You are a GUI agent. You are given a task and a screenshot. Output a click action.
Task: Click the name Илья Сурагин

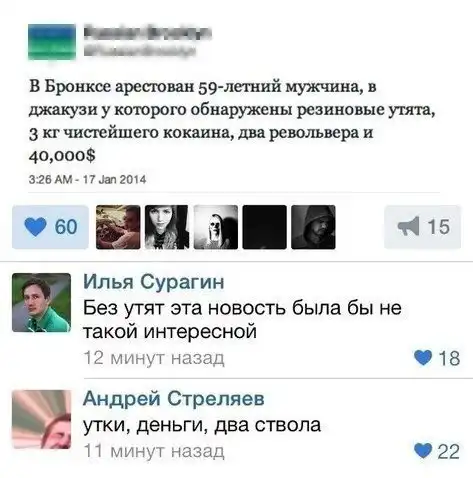153,282
